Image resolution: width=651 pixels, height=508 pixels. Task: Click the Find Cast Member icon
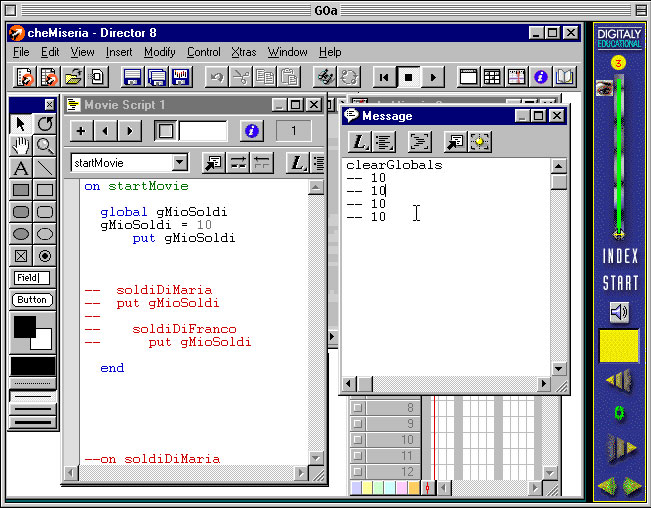(325, 77)
